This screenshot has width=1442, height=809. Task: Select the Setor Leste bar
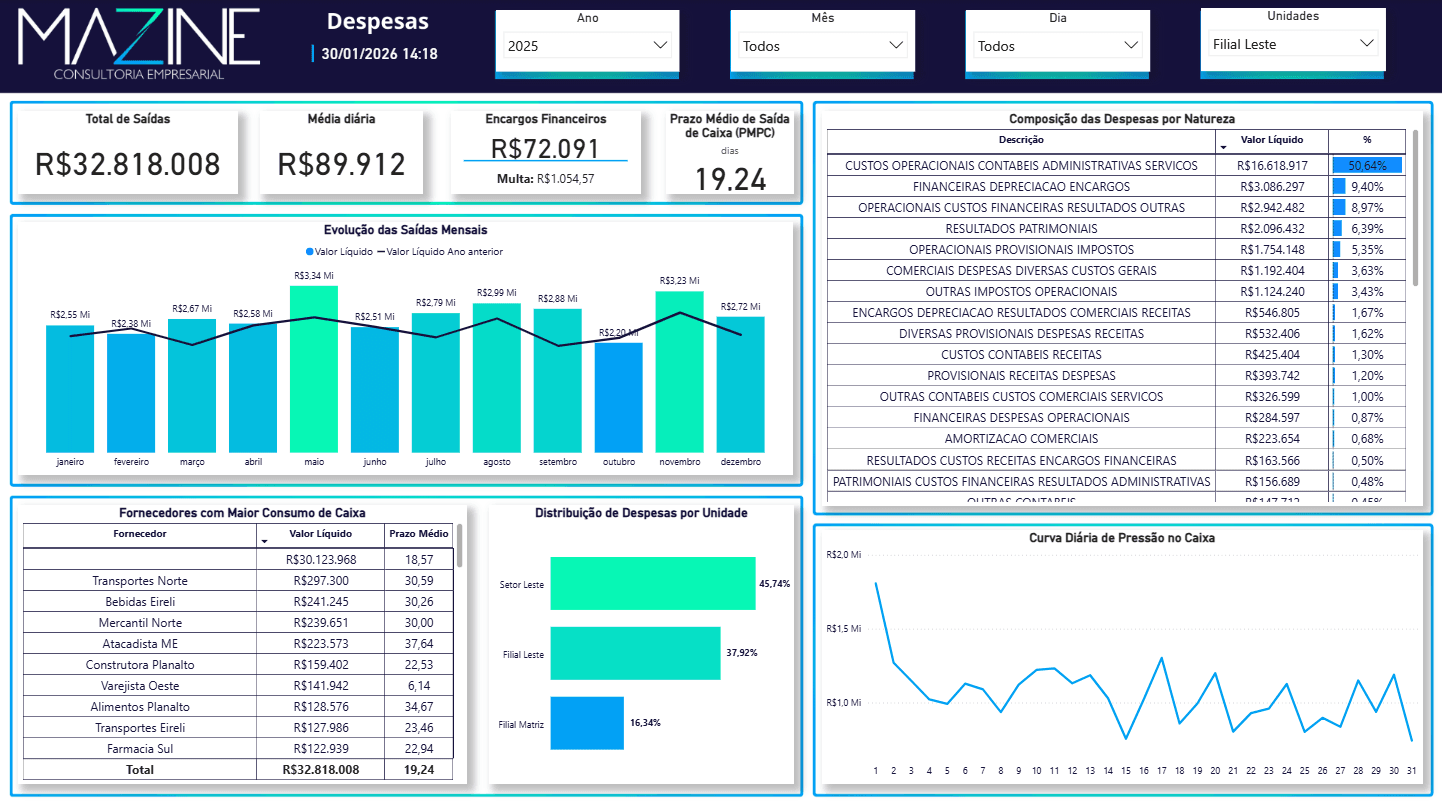click(652, 583)
